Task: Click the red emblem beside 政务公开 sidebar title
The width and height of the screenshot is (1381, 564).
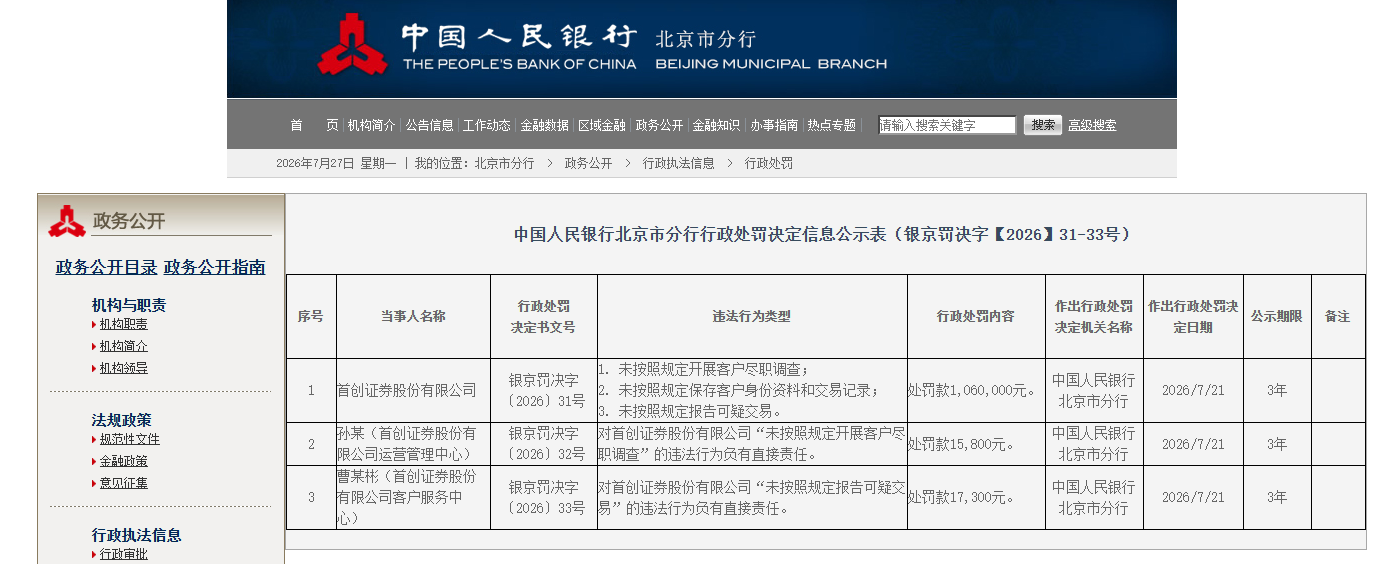Action: 67,221
